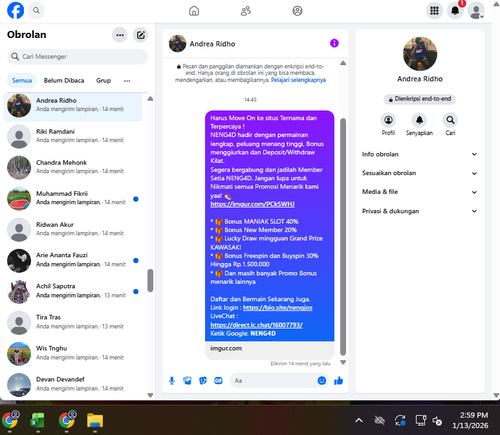The image size is (500, 435).
Task: Open the Tira Tras conversation
Action: [73, 322]
